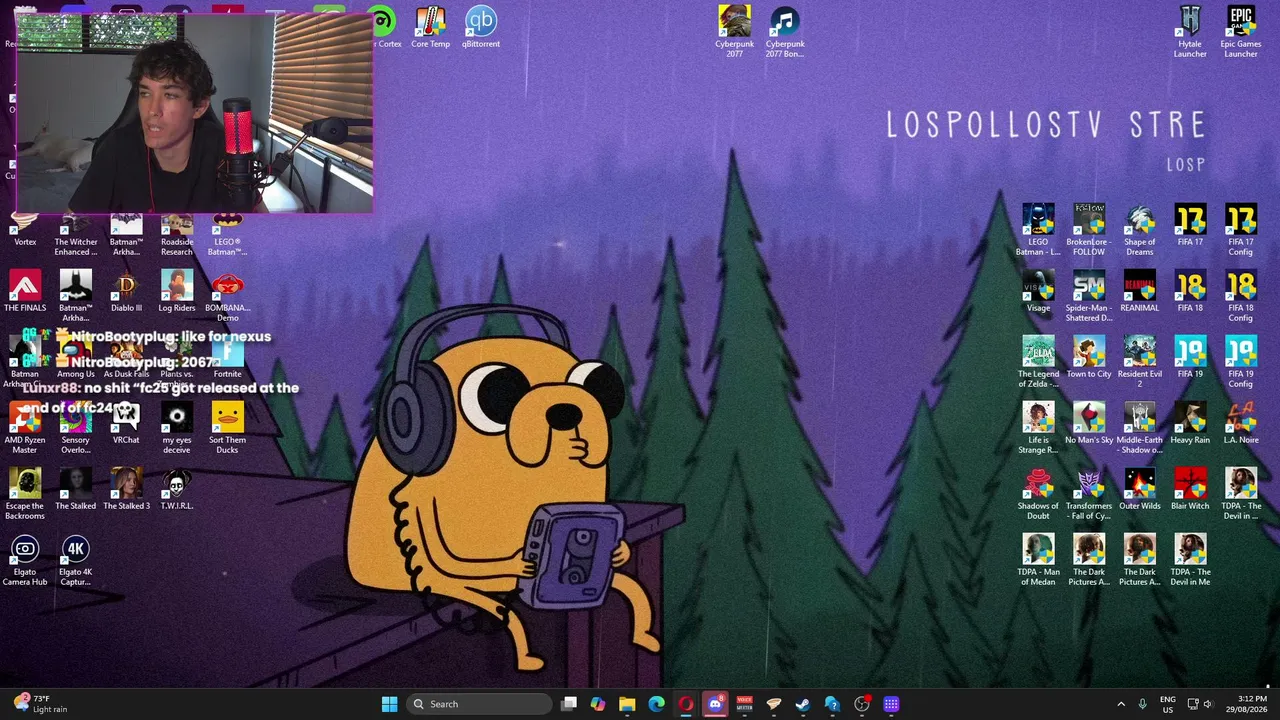The height and width of the screenshot is (720, 1280).
Task: Select the Resident Evil 2 shortcut
Action: [x=1140, y=362]
